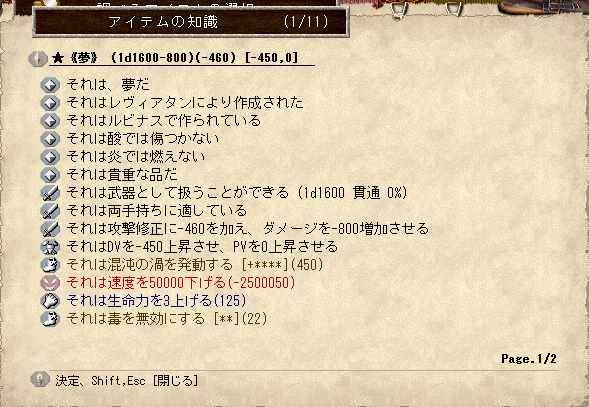Viewport: 589px width, 407px height.
Task: Click the red face icon beside 速度を50000下げる
Action: [x=50, y=283]
